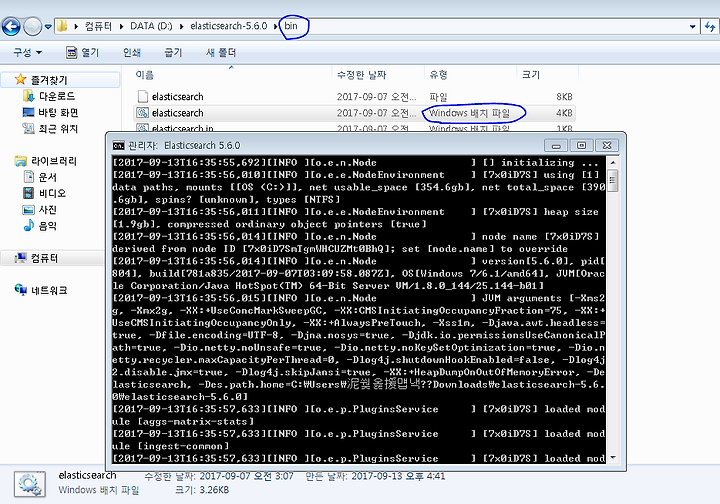This screenshot has width=720, height=504.
Task: Click the folder icon in address bar
Action: (62, 26)
